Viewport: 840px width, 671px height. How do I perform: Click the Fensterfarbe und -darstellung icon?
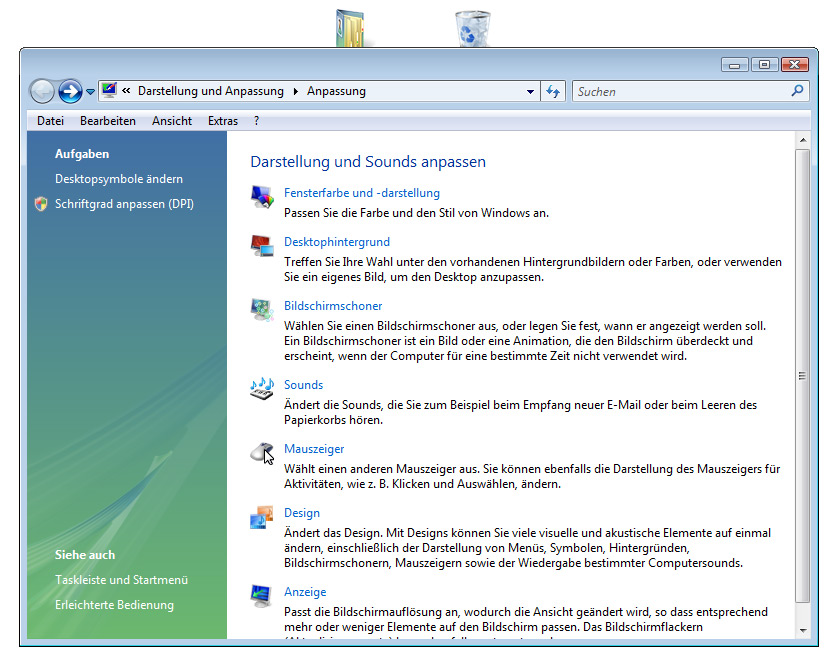[262, 197]
